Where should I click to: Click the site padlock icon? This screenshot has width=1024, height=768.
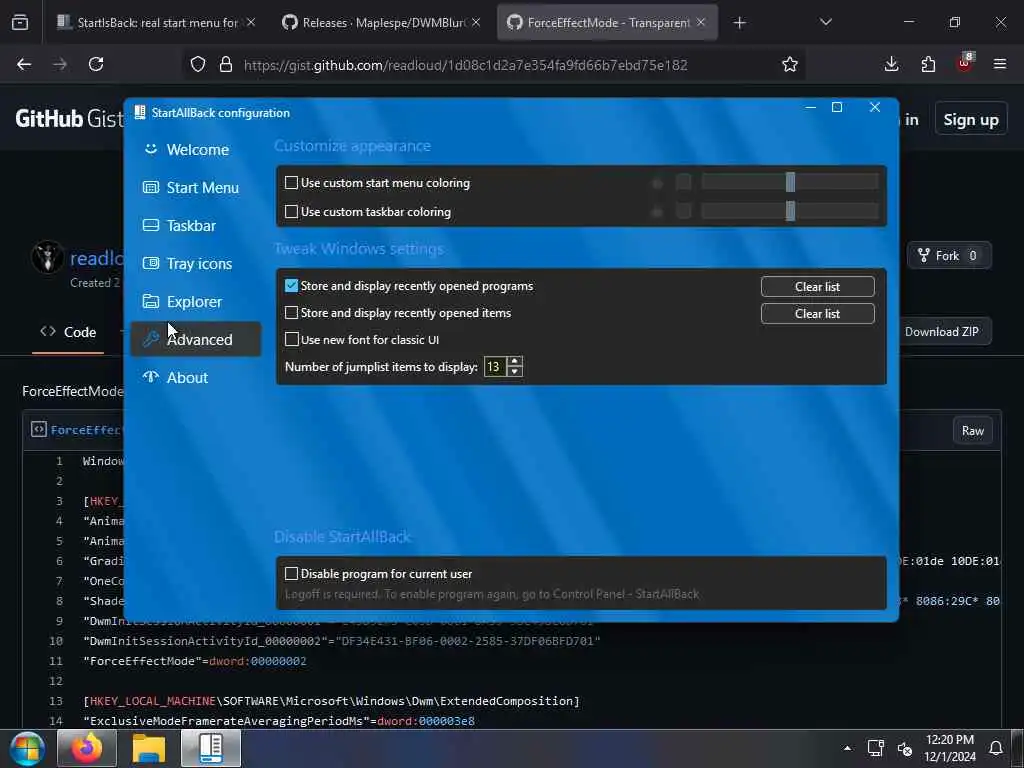(226, 64)
